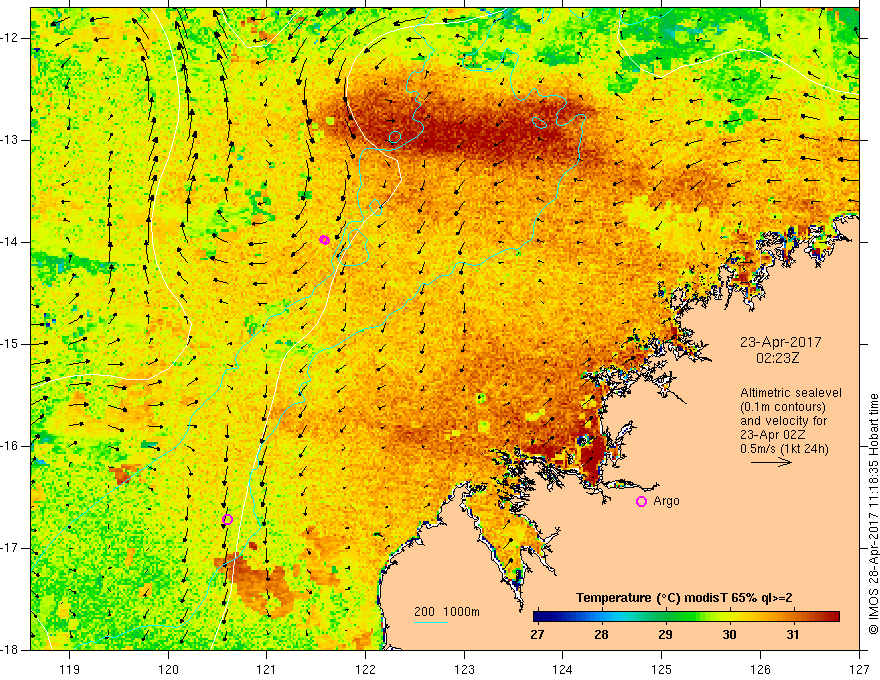Viewport: 880px width, 680px height.
Task: Select the velocity scale reference arrow in legend
Action: pyautogui.click(x=771, y=463)
